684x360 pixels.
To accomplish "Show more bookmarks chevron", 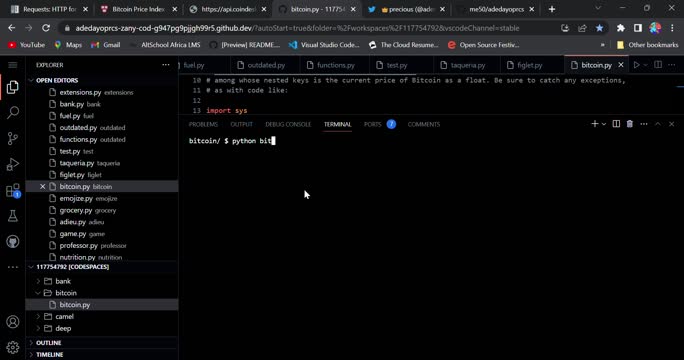I will [x=602, y=45].
